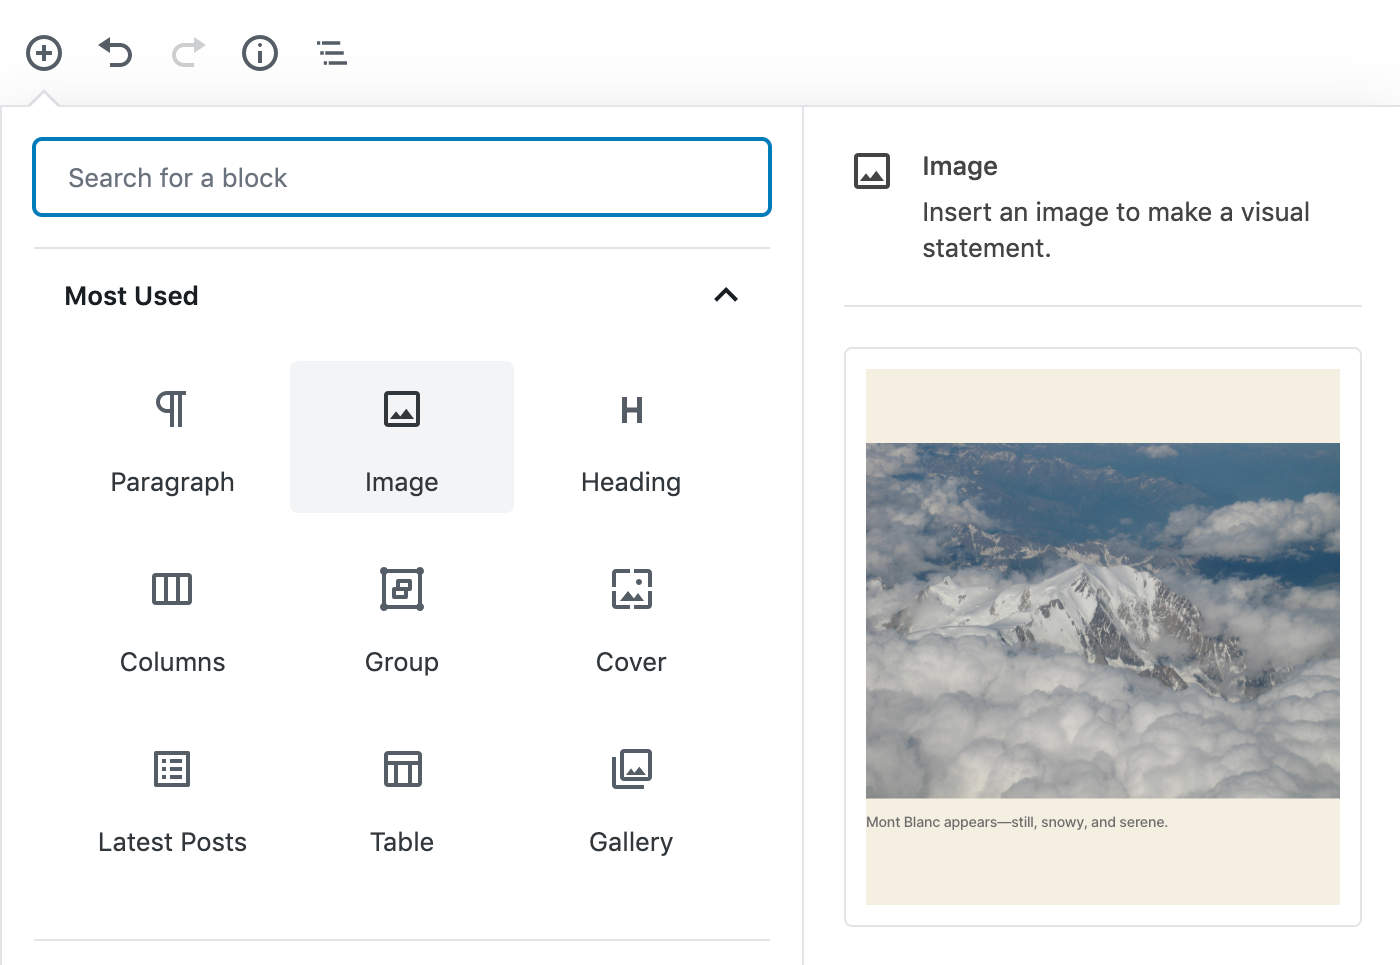Click the Redo arrow icon
1400x965 pixels.
[187, 53]
